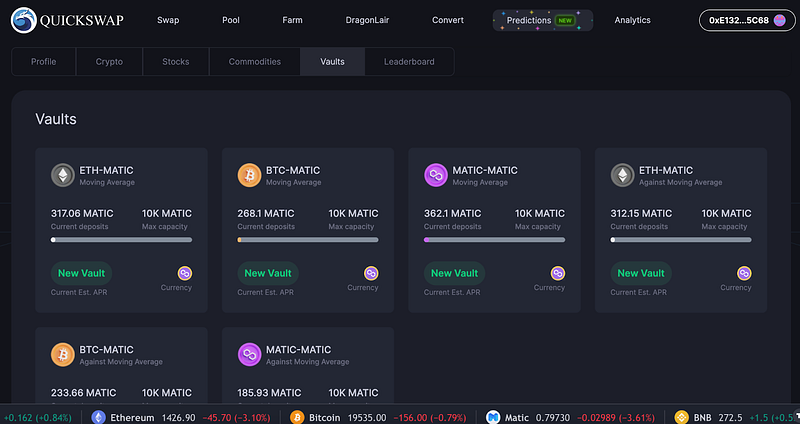
Task: Click the +0.162 (+0.84%) ticker text
Action: point(36,418)
